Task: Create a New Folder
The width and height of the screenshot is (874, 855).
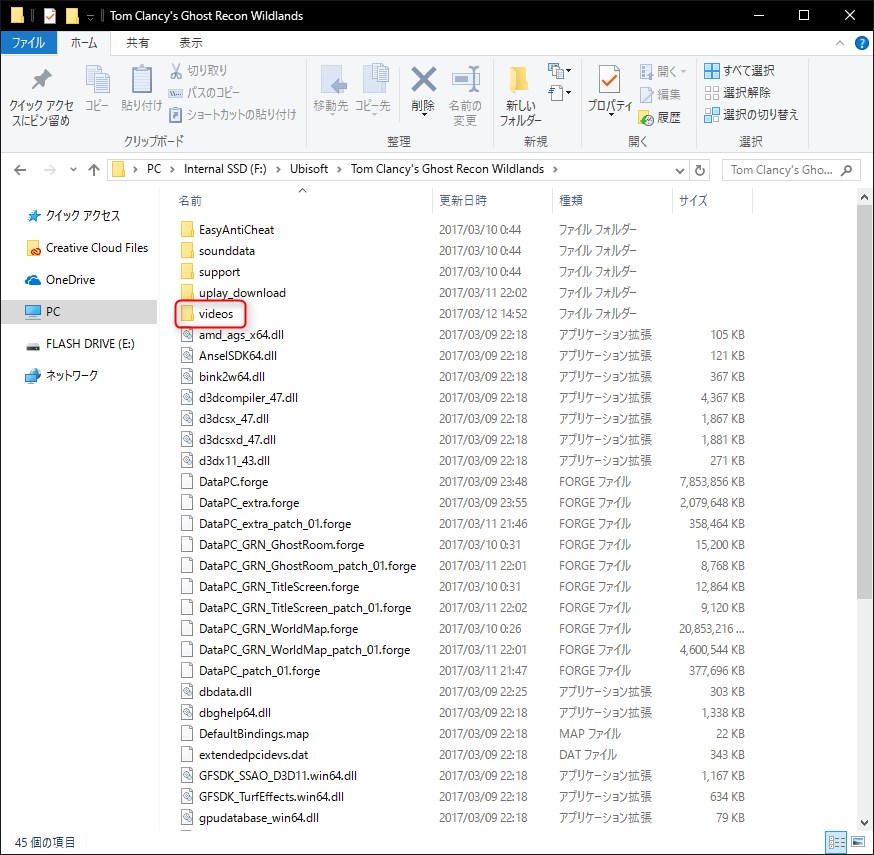Action: pos(520,96)
